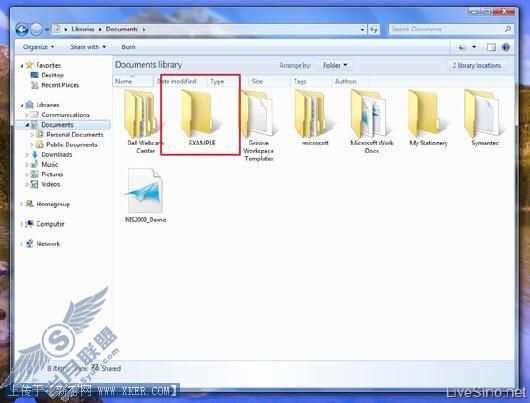Open the Share with dropdown menu
Screen dimensions: 530x403
coord(88,47)
